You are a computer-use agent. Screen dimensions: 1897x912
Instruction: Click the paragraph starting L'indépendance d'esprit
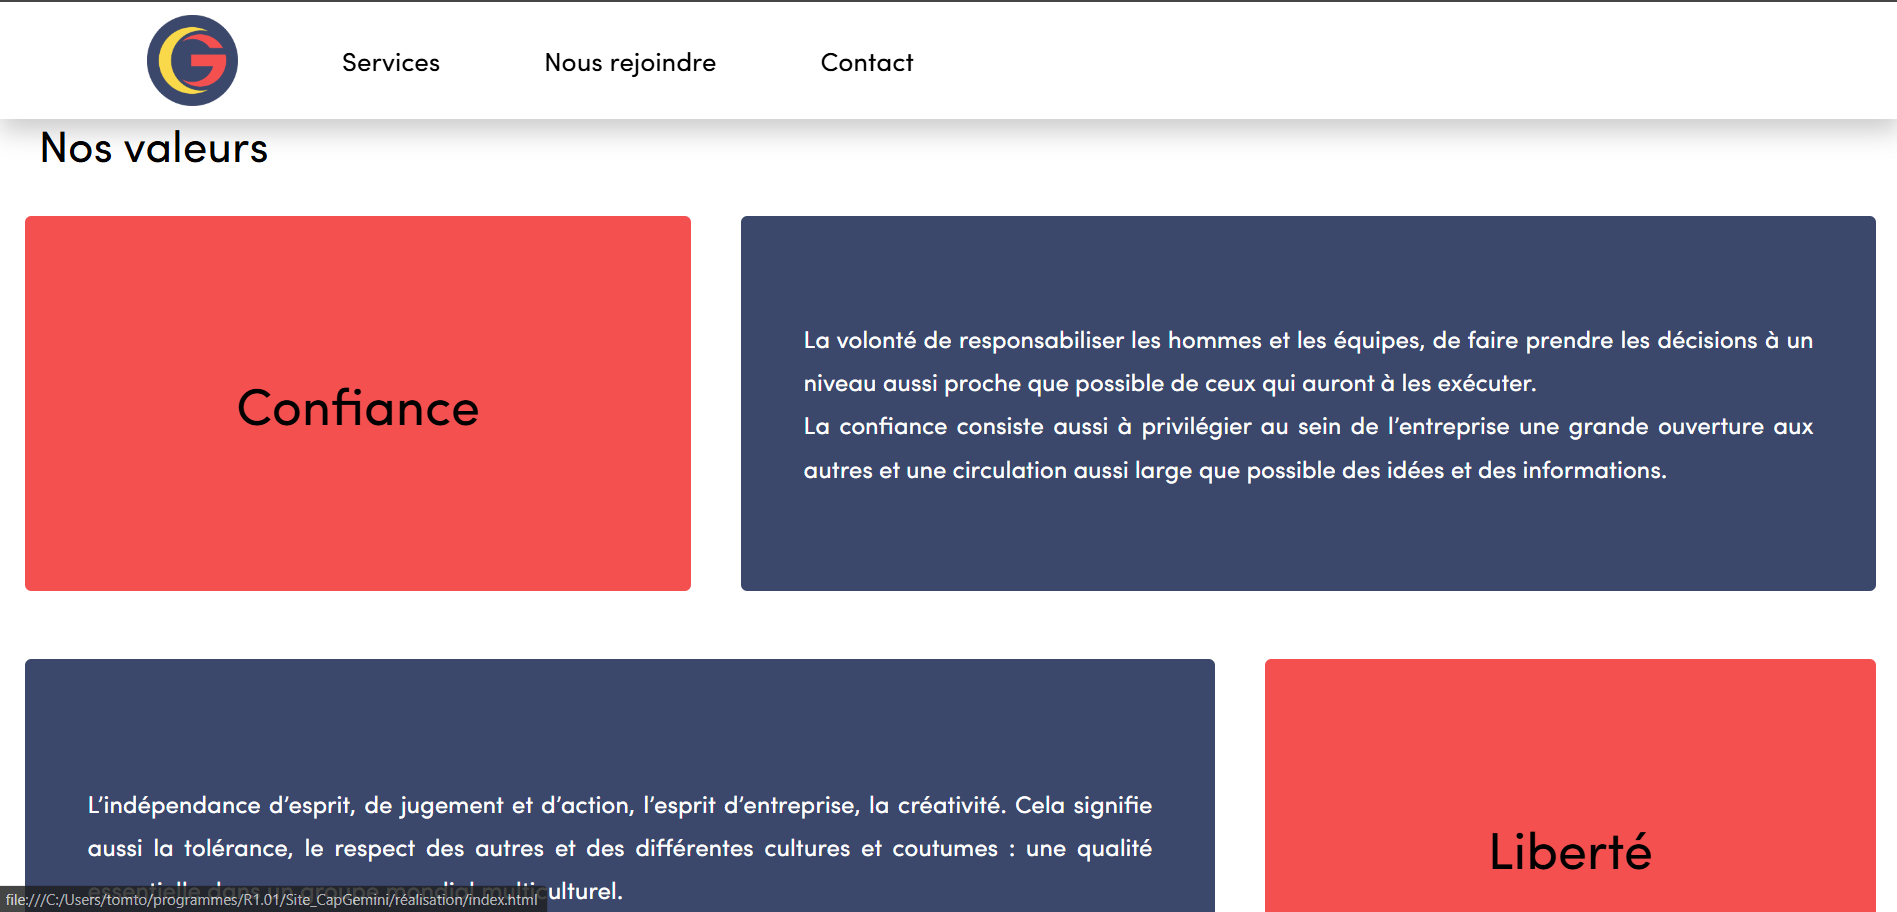[x=620, y=847]
